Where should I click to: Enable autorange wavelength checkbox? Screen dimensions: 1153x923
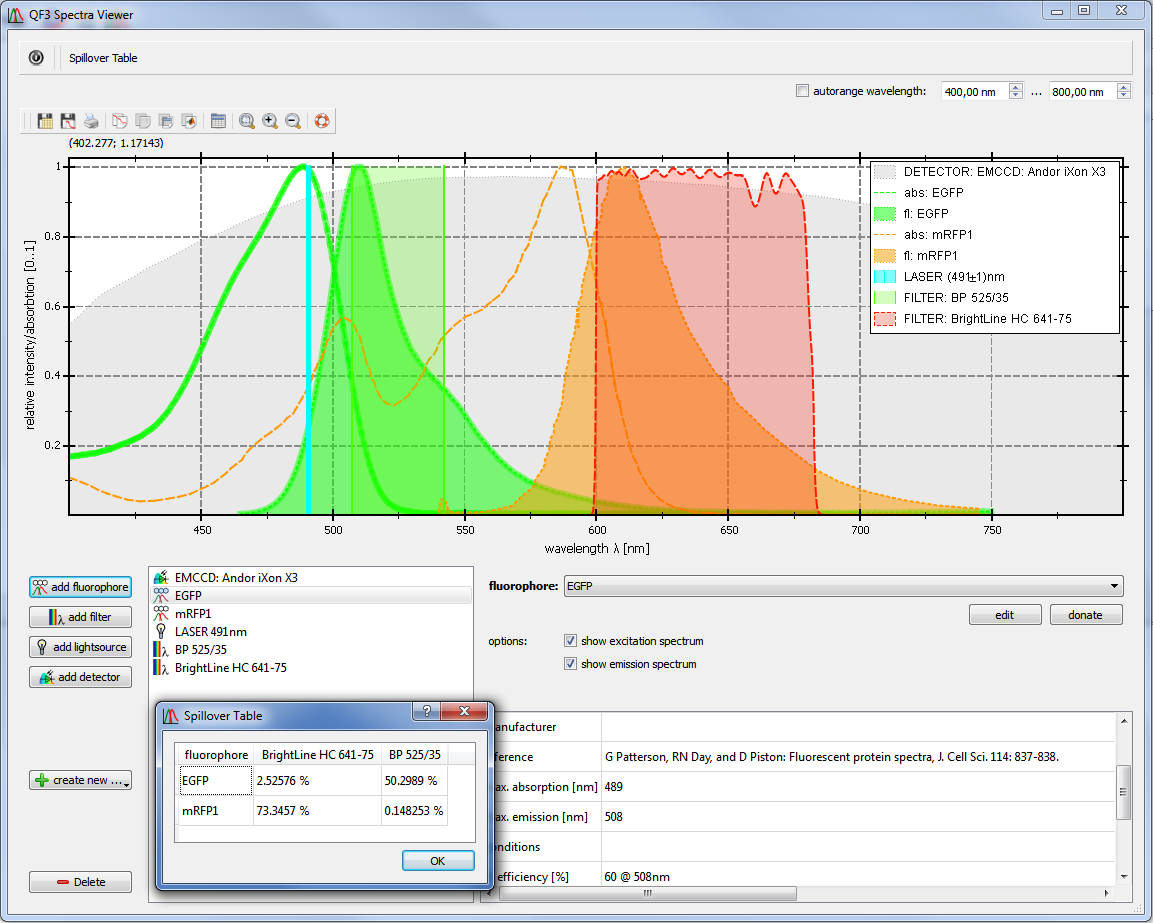[x=802, y=91]
